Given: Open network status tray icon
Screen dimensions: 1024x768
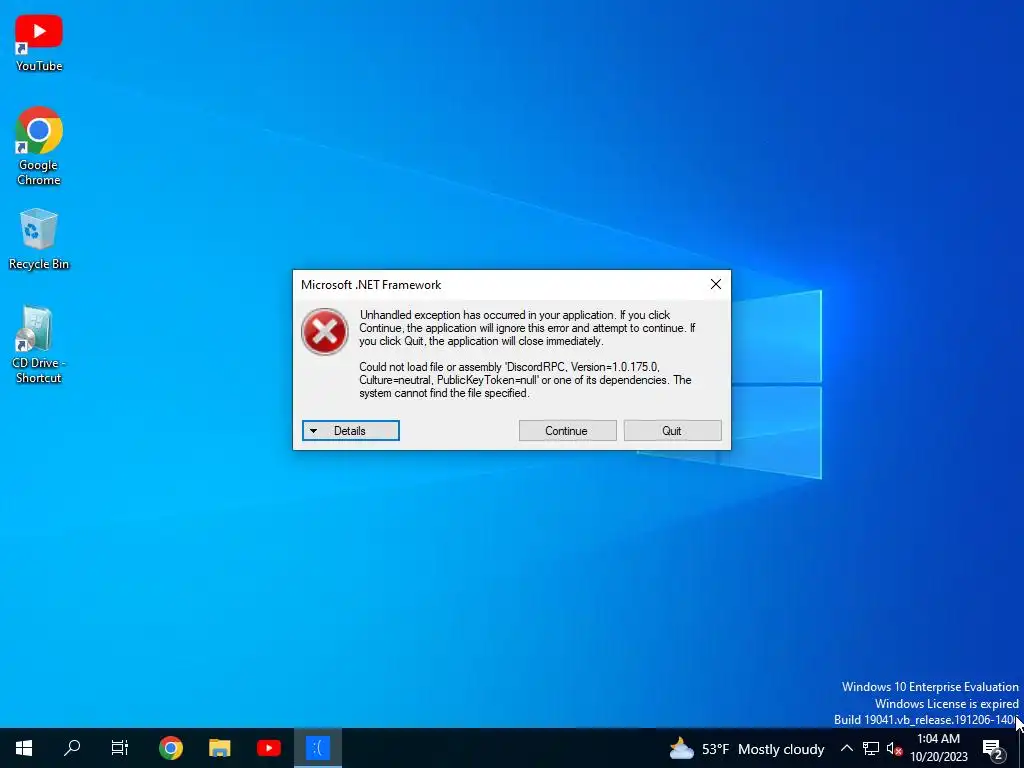Looking at the screenshot, I should [871, 748].
